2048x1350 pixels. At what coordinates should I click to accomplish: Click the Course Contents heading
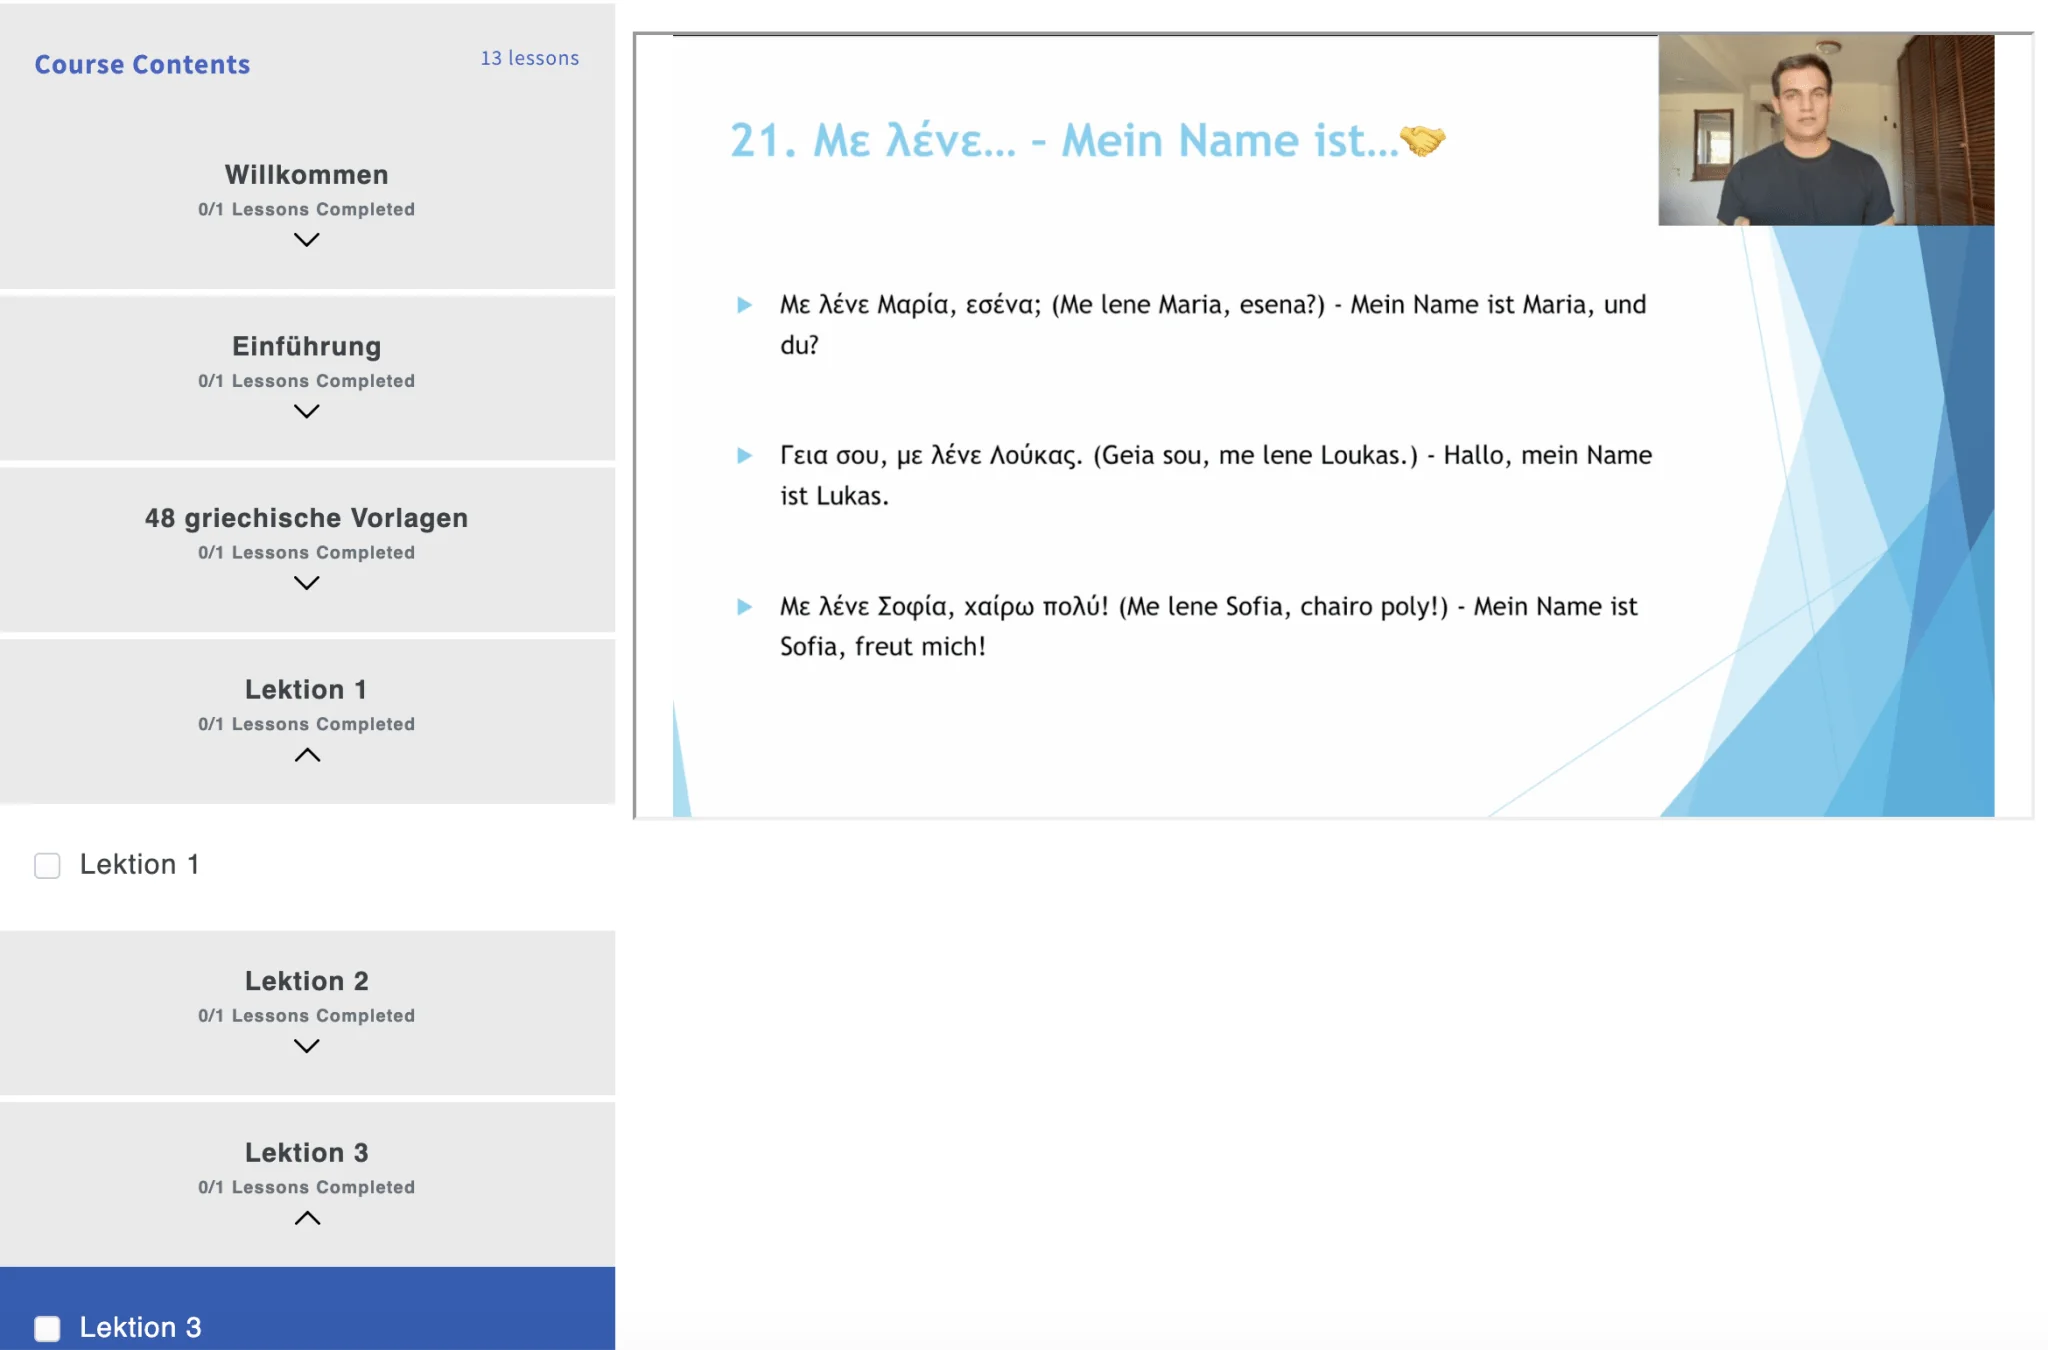142,64
